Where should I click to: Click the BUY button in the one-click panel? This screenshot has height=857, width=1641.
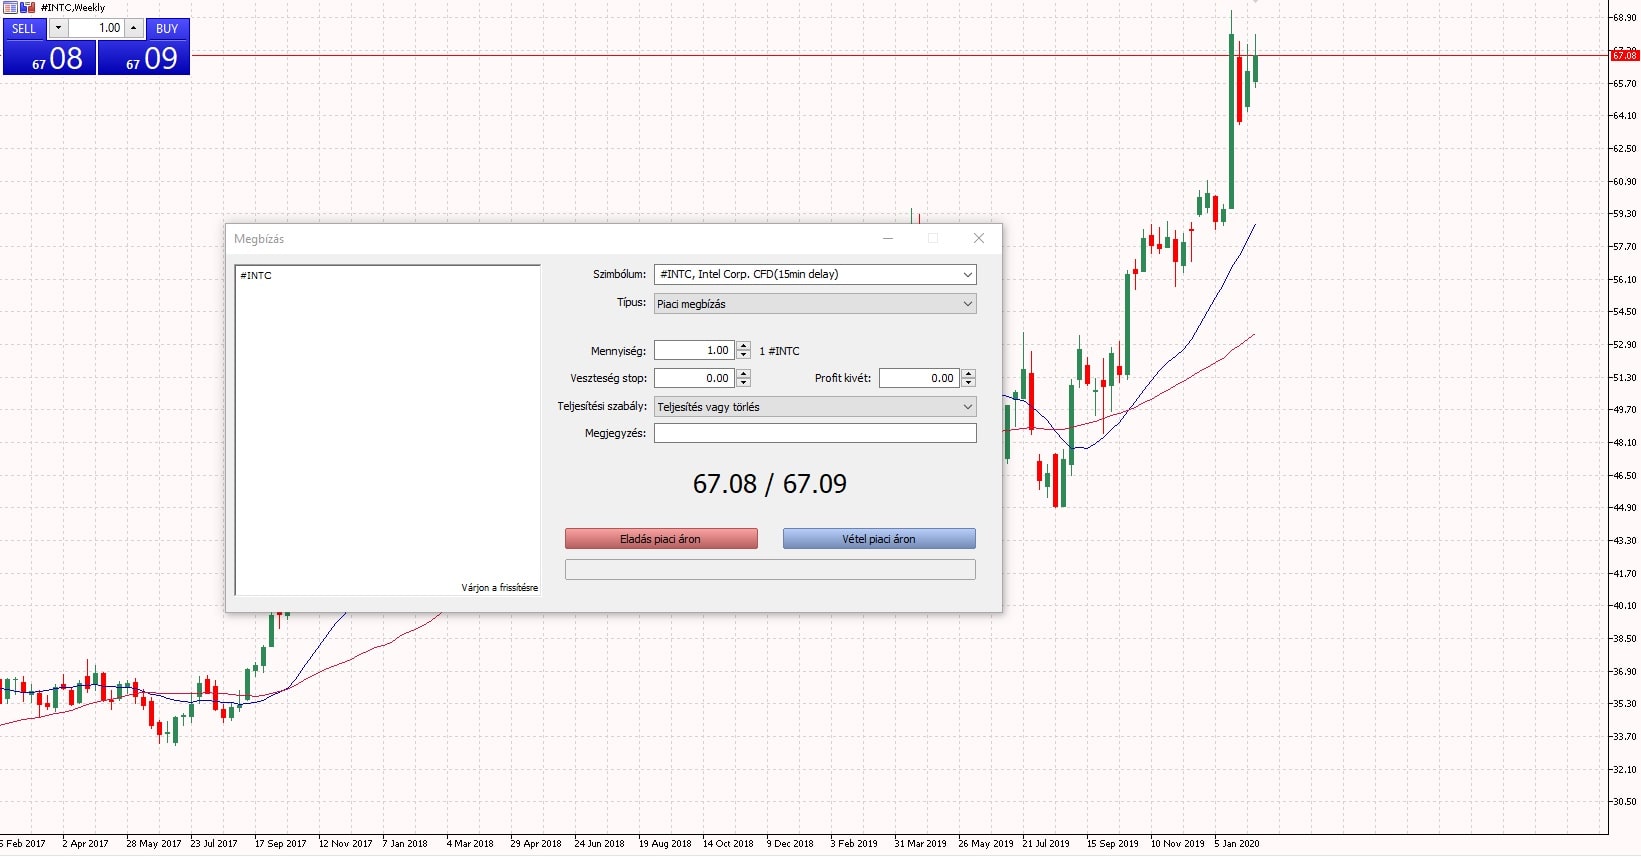[167, 29]
